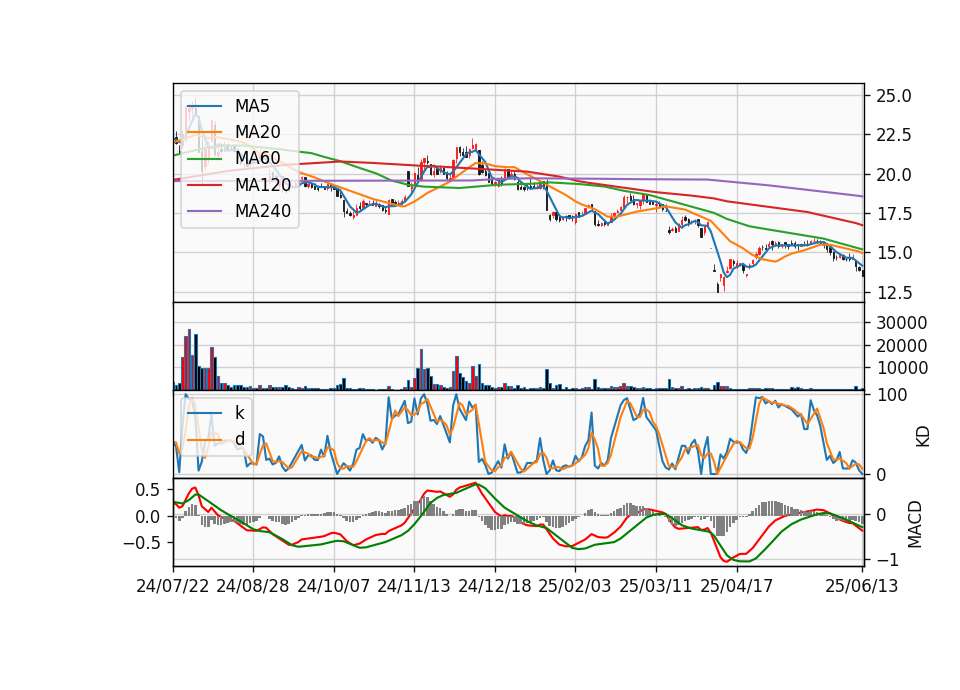
Task: Click the −0.5 MACD left axis tick
Action: click(x=141, y=543)
